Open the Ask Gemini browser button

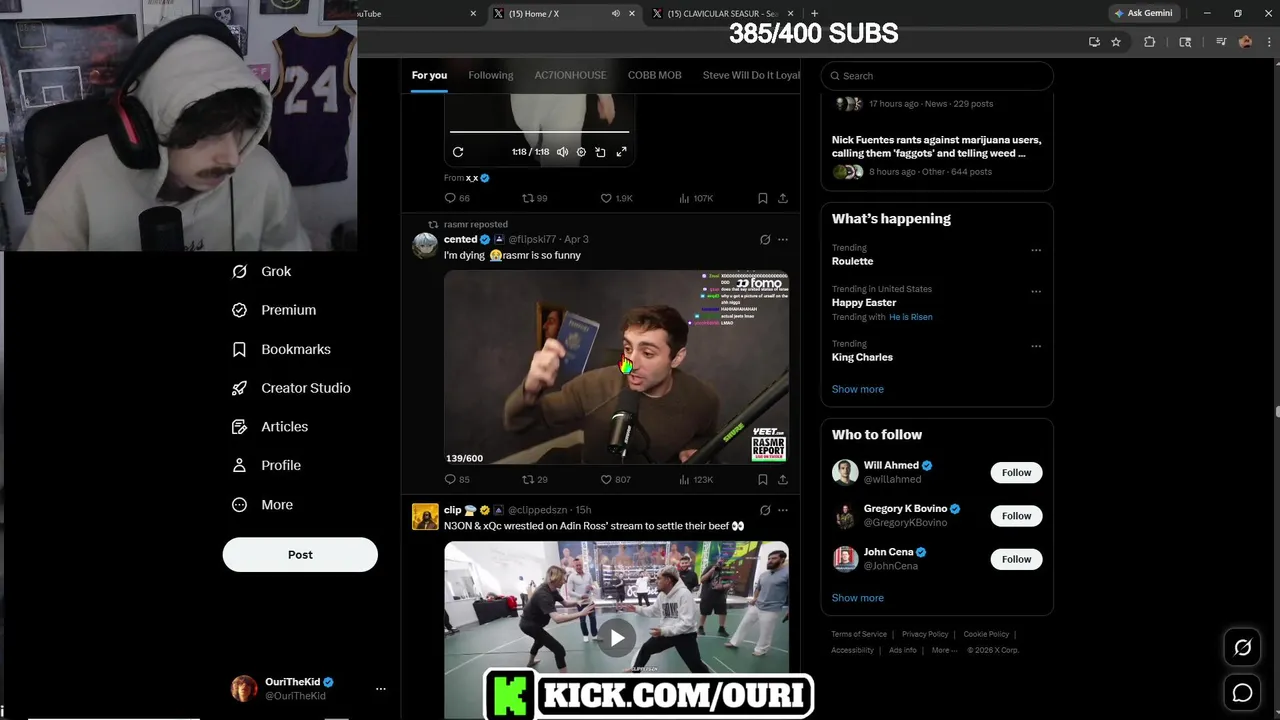(x=1143, y=13)
